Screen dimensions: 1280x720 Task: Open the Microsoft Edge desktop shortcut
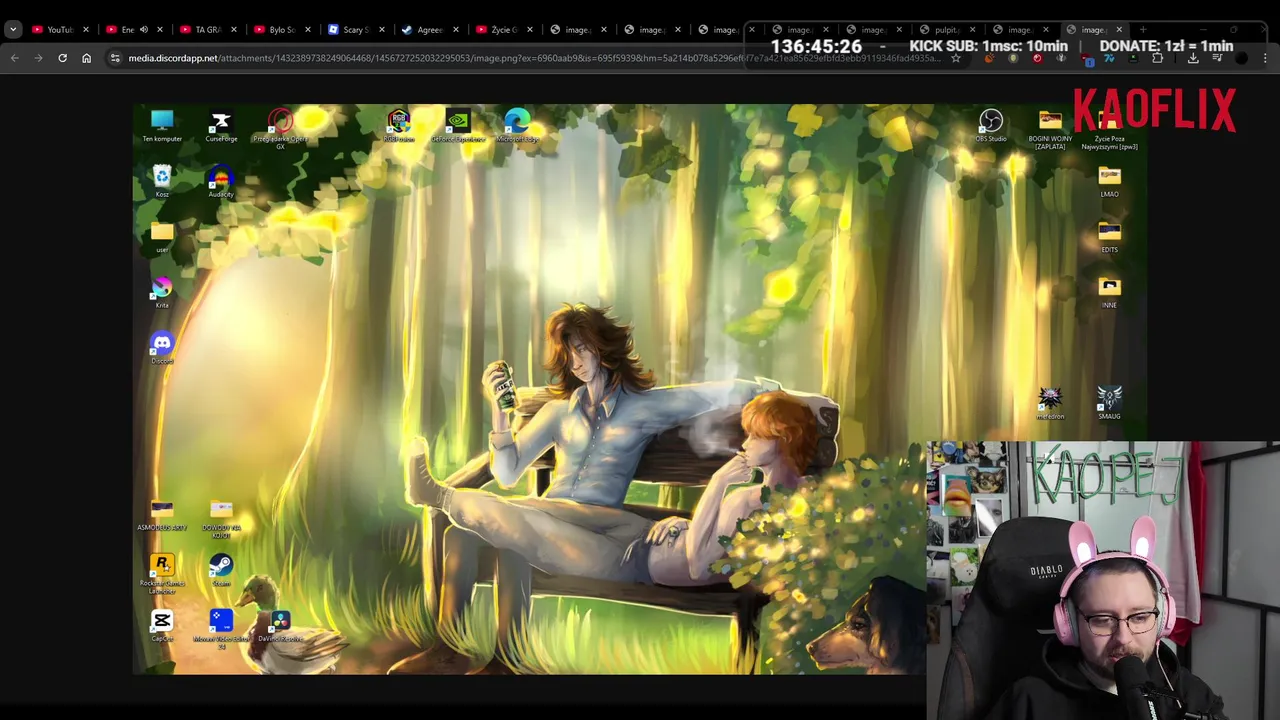(x=517, y=126)
